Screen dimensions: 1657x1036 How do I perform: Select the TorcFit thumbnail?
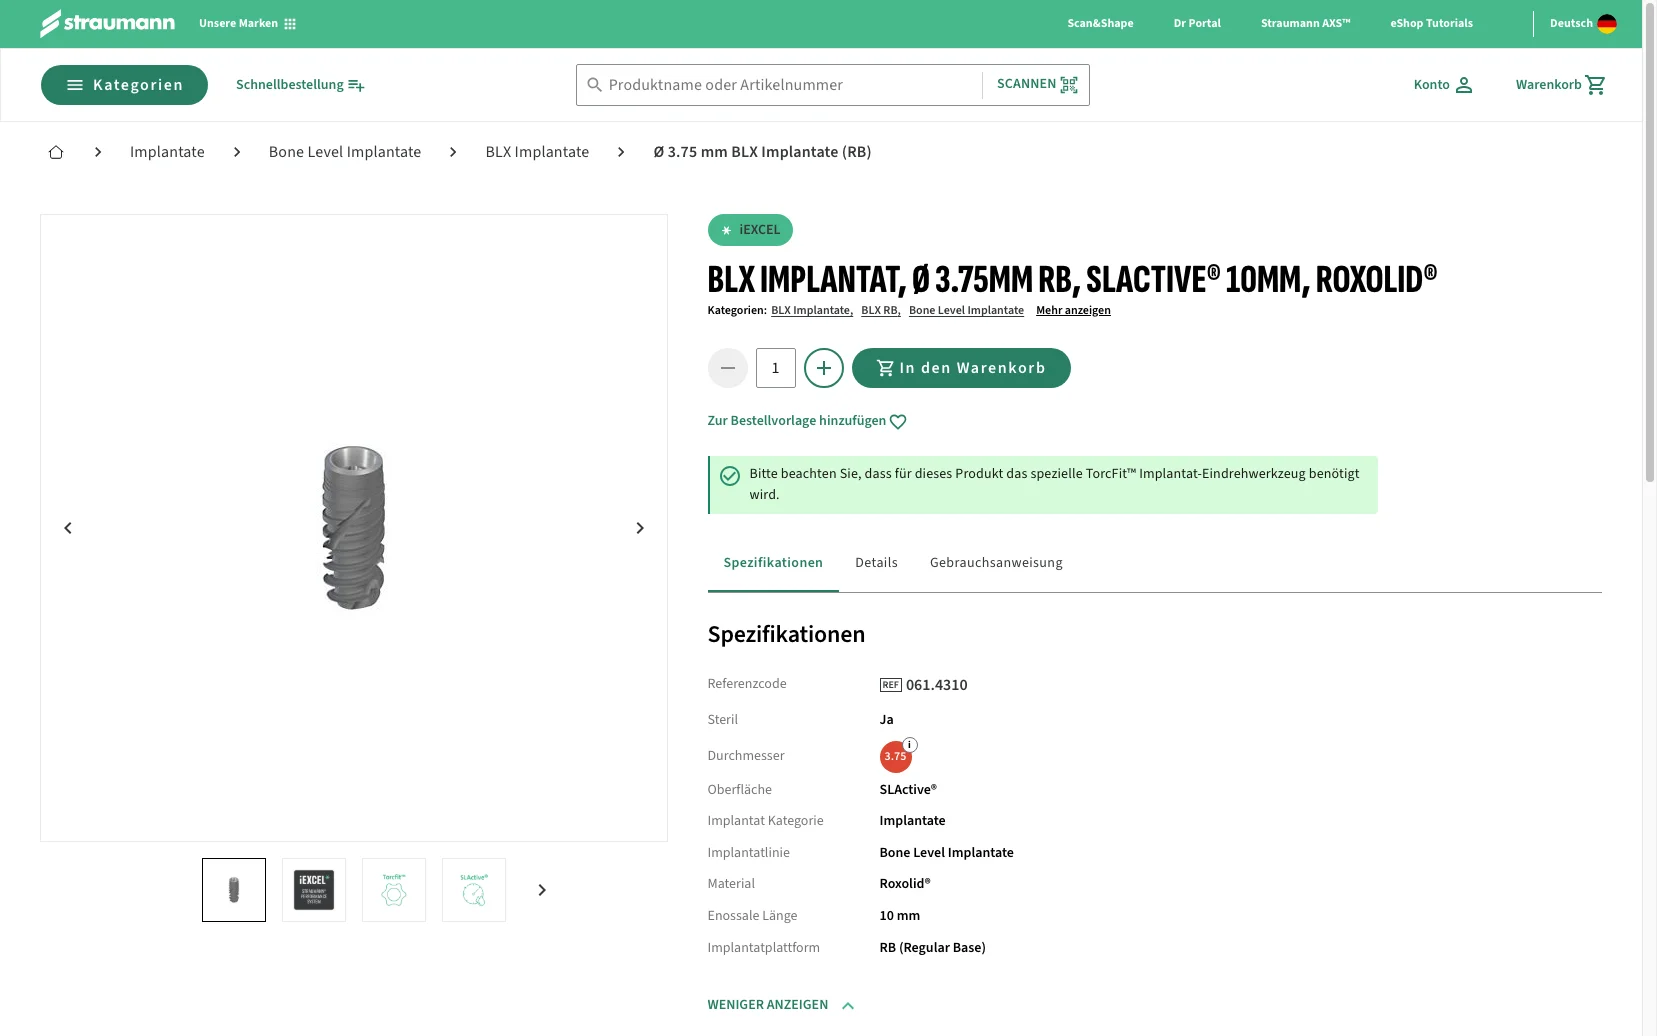394,890
